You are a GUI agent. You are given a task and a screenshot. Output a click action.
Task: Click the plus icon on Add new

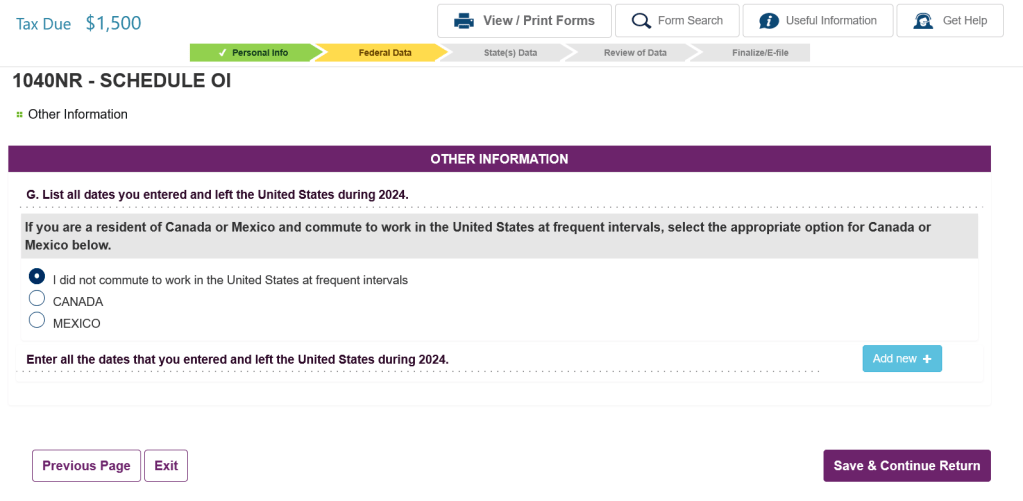[x=927, y=359]
